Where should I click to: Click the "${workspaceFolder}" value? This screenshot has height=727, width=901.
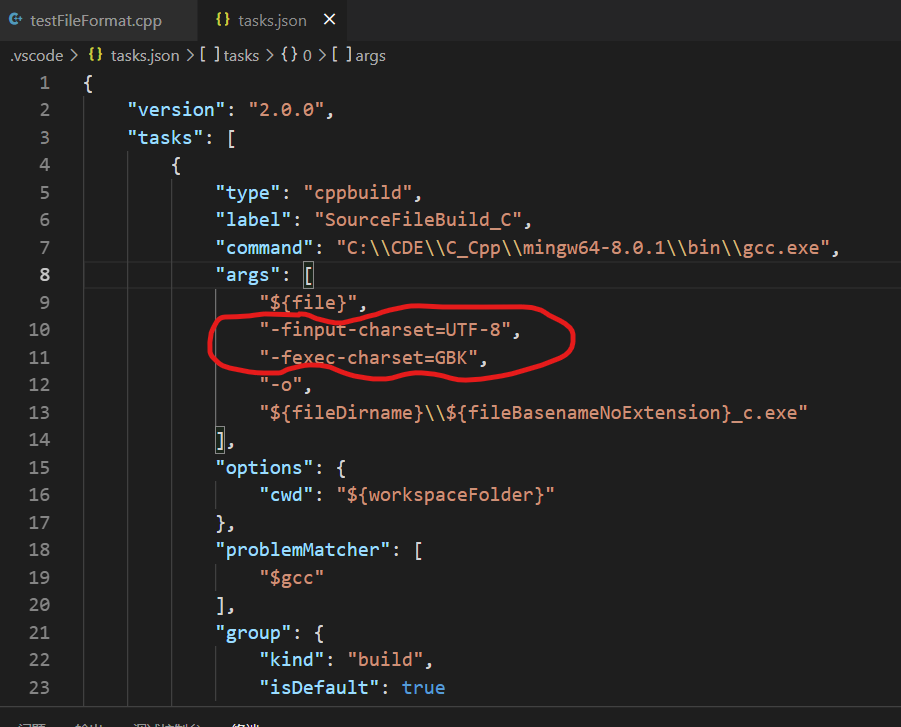(445, 495)
